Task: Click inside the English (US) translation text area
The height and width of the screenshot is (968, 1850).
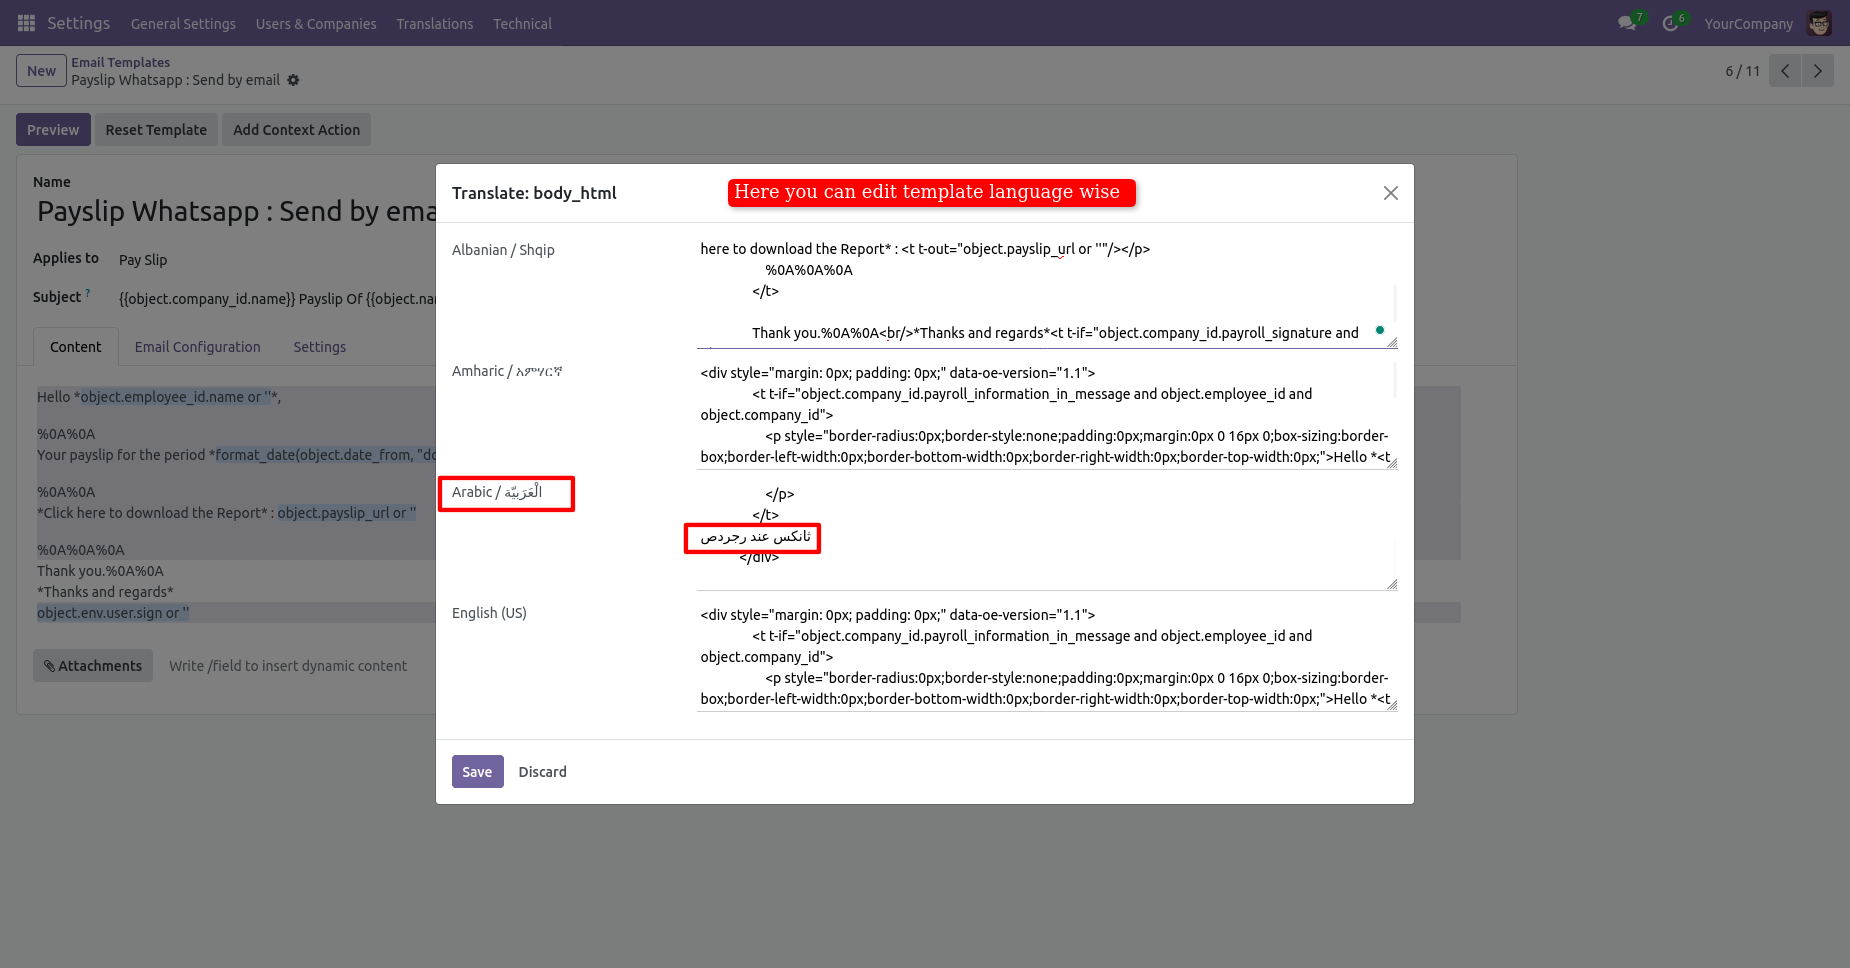Action: 1046,655
